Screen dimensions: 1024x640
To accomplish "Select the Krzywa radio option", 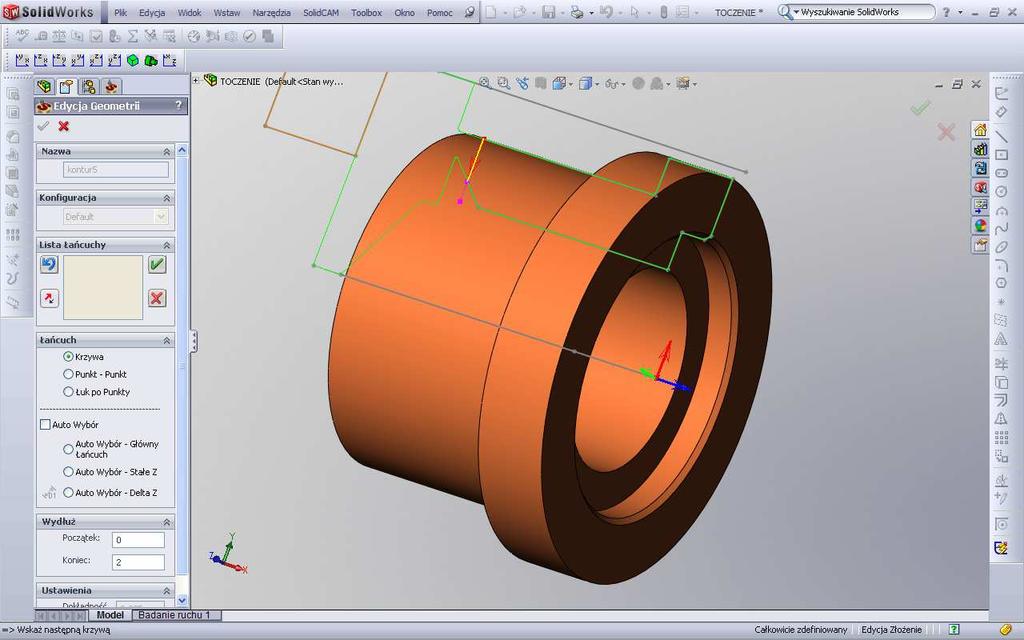I will [x=68, y=357].
